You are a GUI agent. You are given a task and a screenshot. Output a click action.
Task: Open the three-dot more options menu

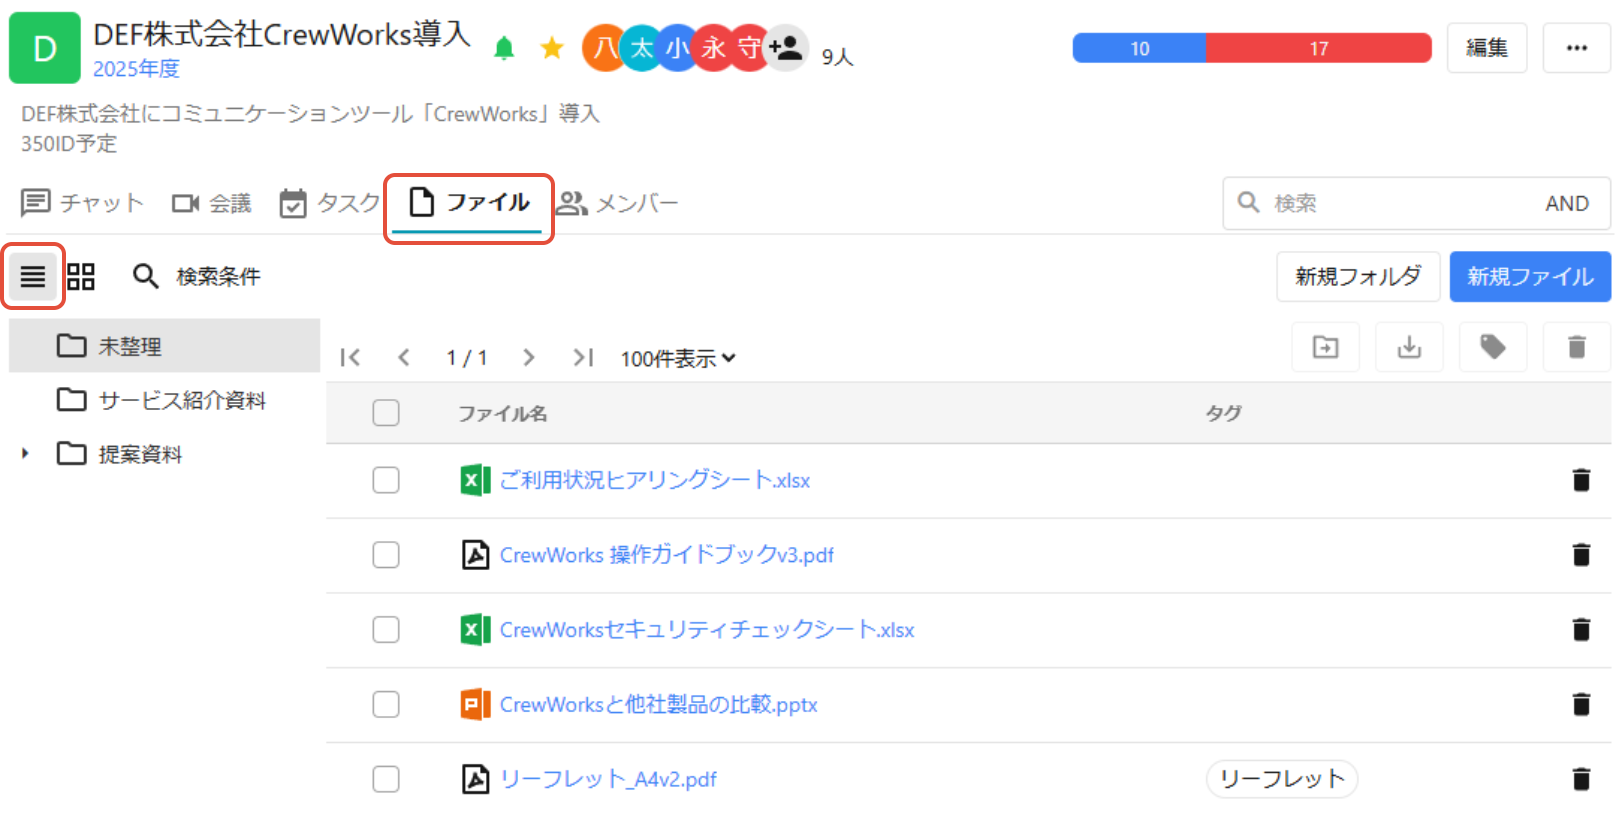1577,48
